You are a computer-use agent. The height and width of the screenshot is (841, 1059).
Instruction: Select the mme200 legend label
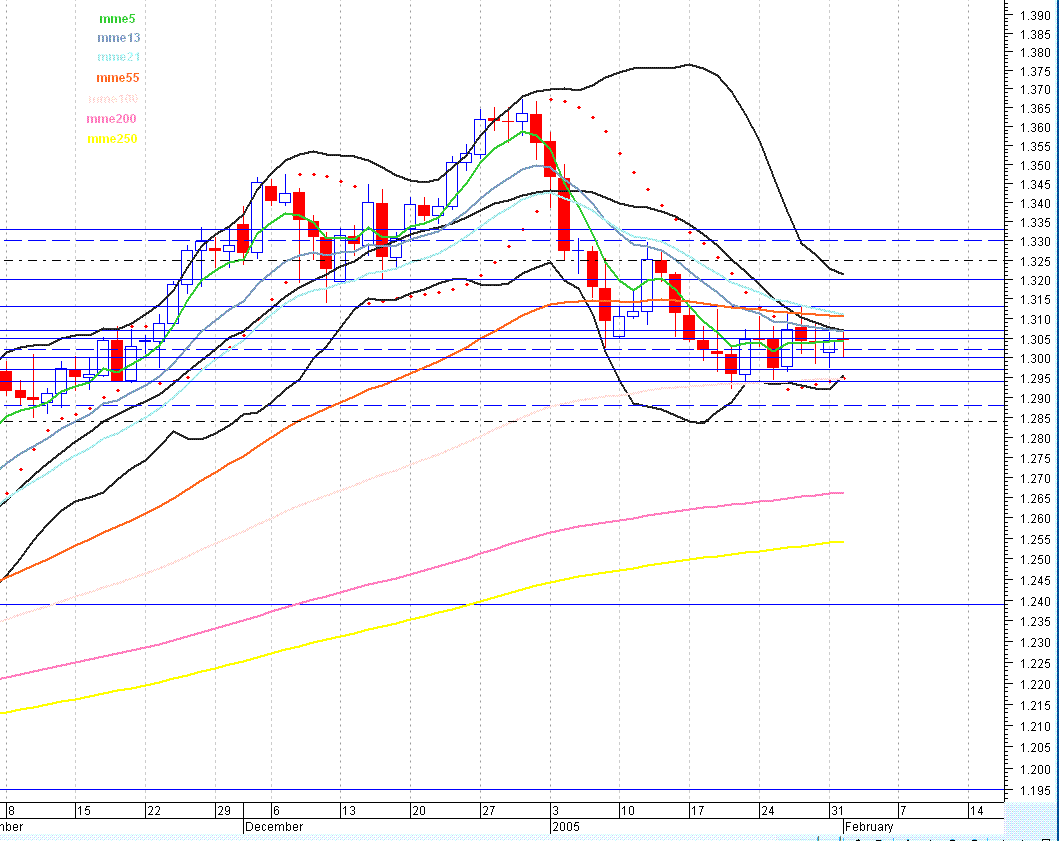click(x=111, y=119)
